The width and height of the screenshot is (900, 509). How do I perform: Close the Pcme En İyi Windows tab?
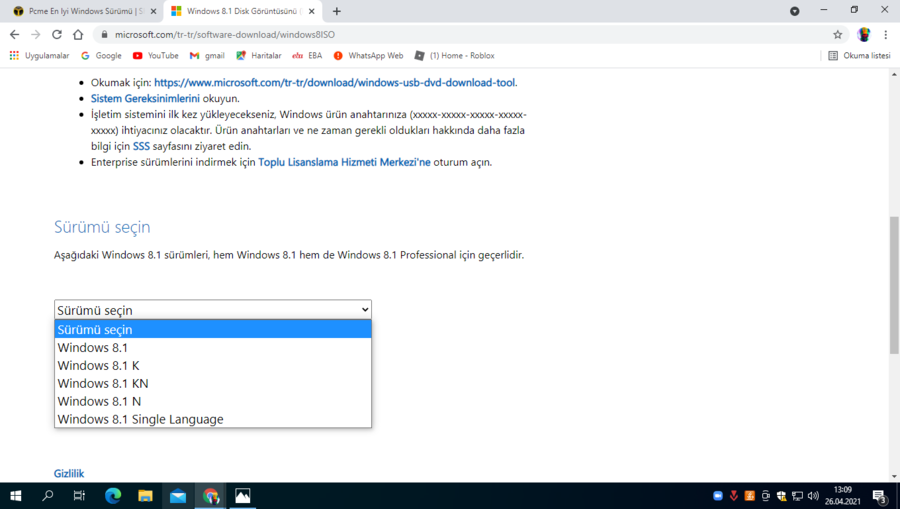point(153,11)
